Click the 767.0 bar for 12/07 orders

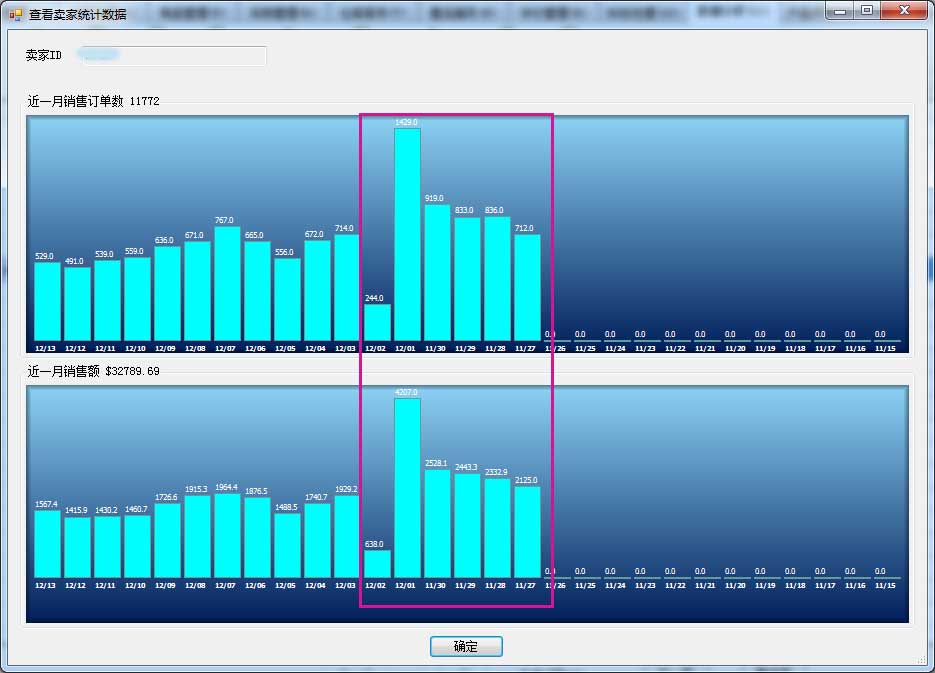(227, 283)
